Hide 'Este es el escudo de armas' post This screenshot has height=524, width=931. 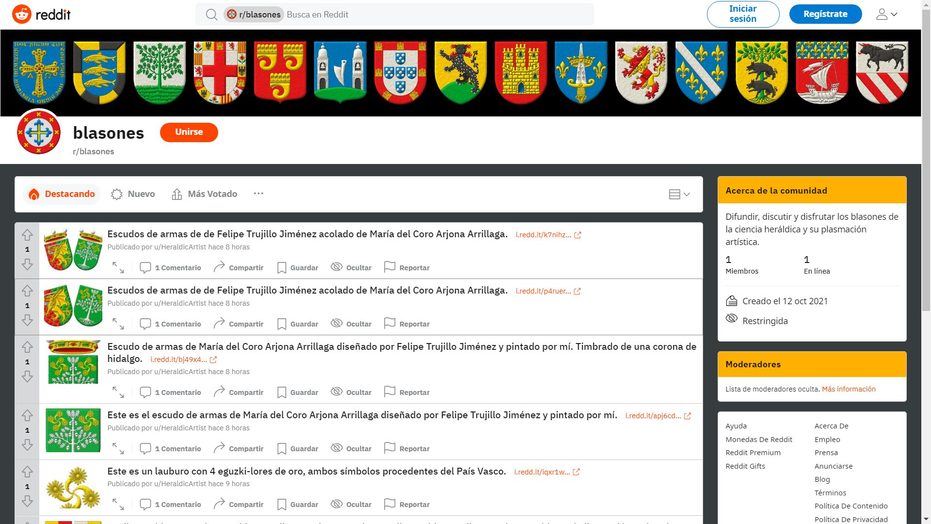tap(351, 449)
